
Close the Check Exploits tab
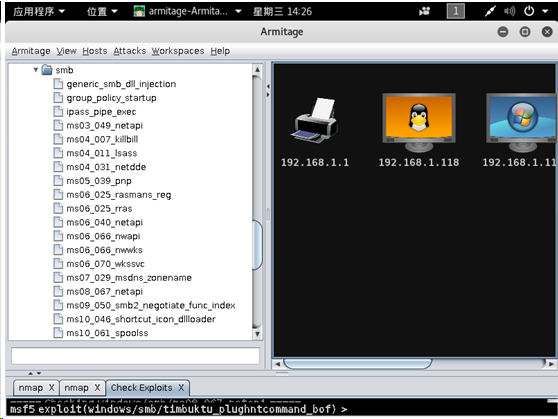click(181, 387)
